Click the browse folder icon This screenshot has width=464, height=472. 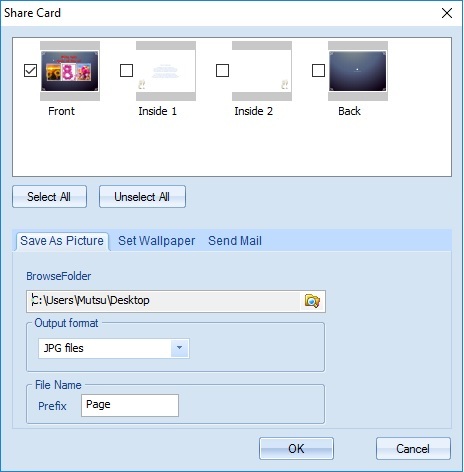pyautogui.click(x=312, y=301)
